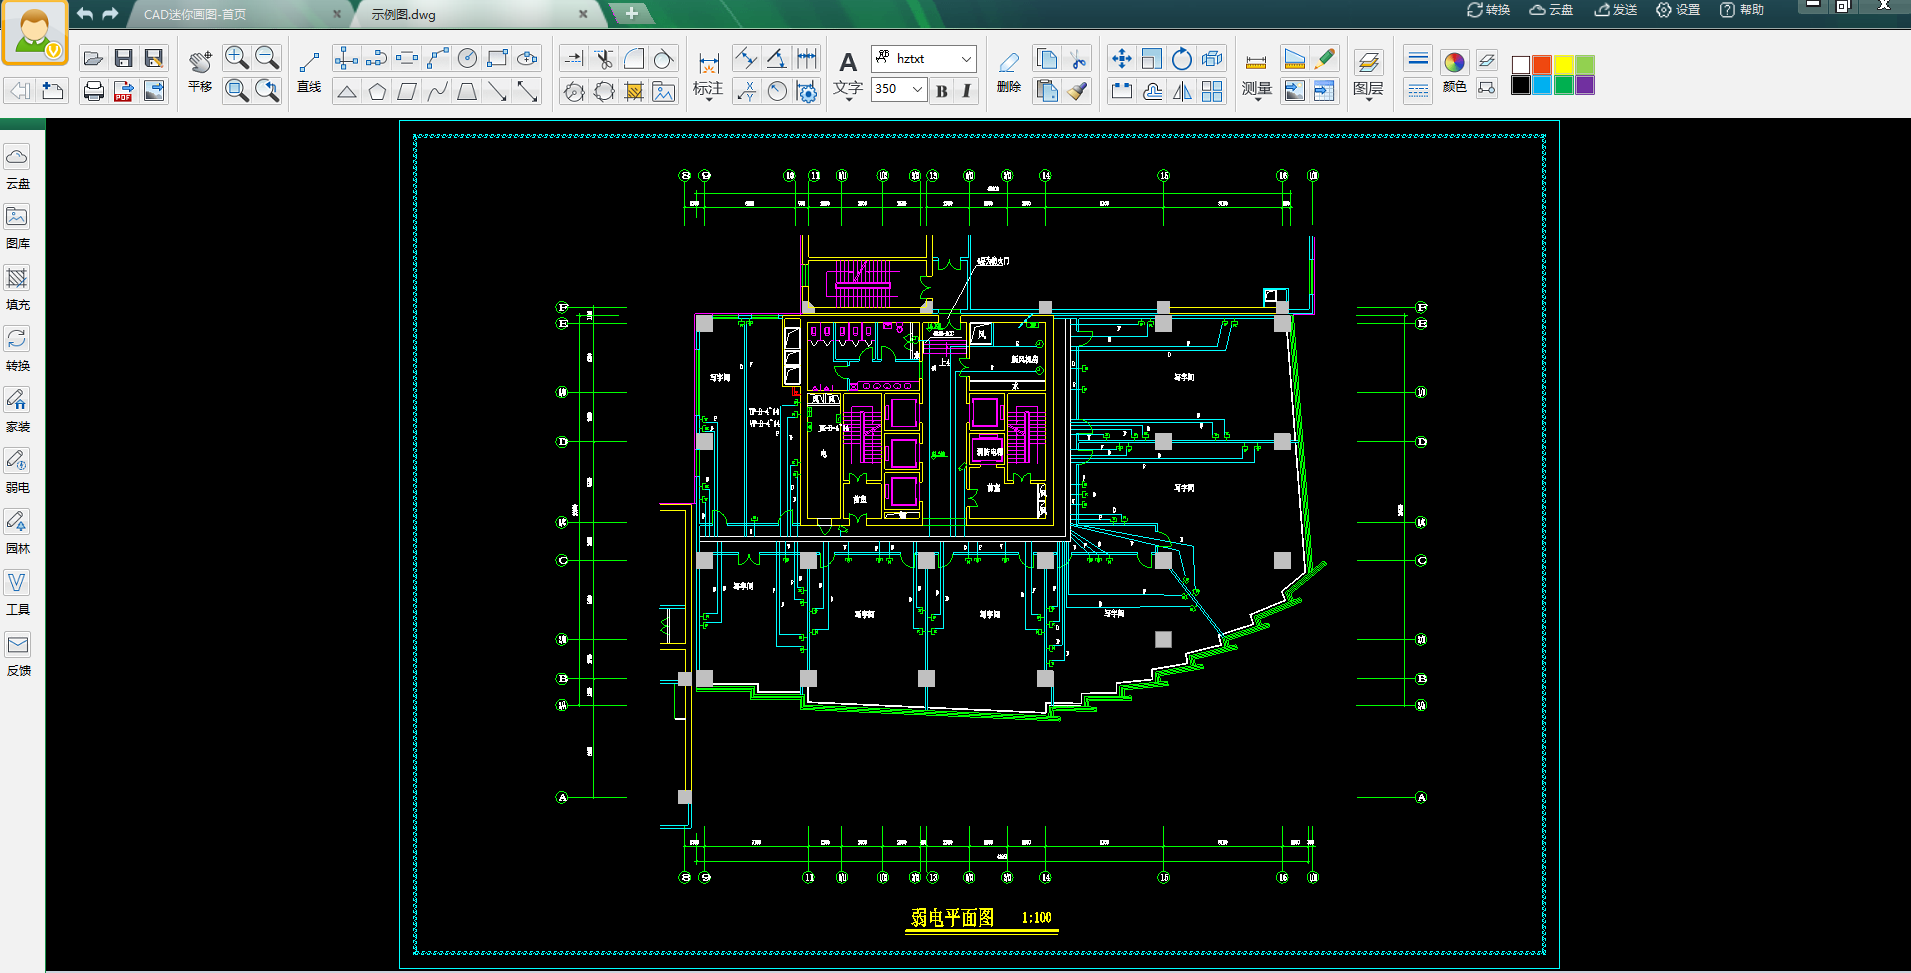Screen dimensions: 1911x973
Task: Click the 发送 send button
Action: [1615, 10]
